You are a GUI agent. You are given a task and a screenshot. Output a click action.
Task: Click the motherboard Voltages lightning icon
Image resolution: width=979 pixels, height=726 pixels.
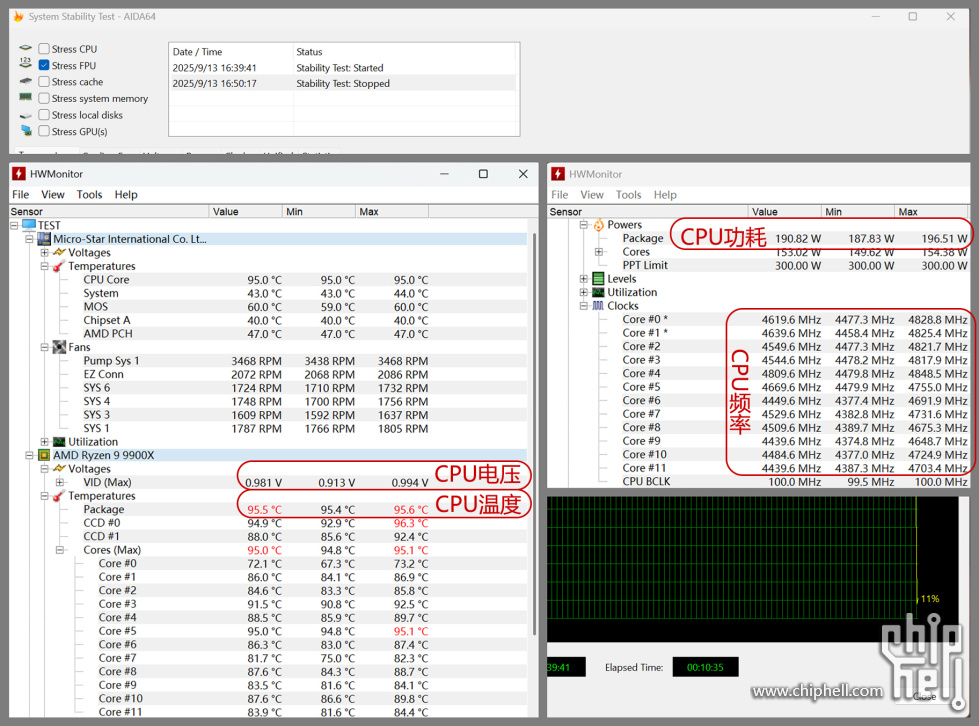coord(59,252)
